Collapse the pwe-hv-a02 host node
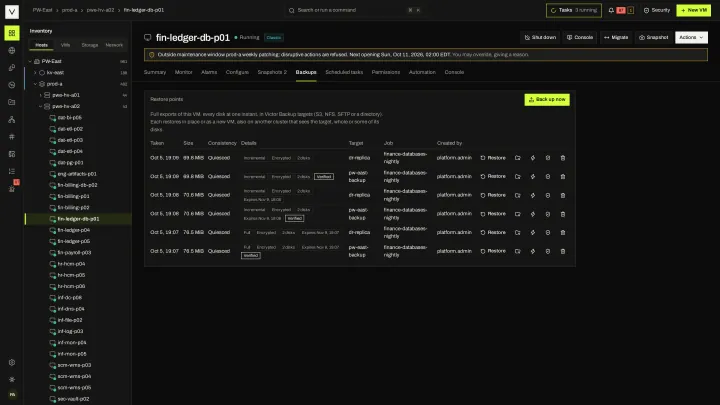 [x=40, y=106]
